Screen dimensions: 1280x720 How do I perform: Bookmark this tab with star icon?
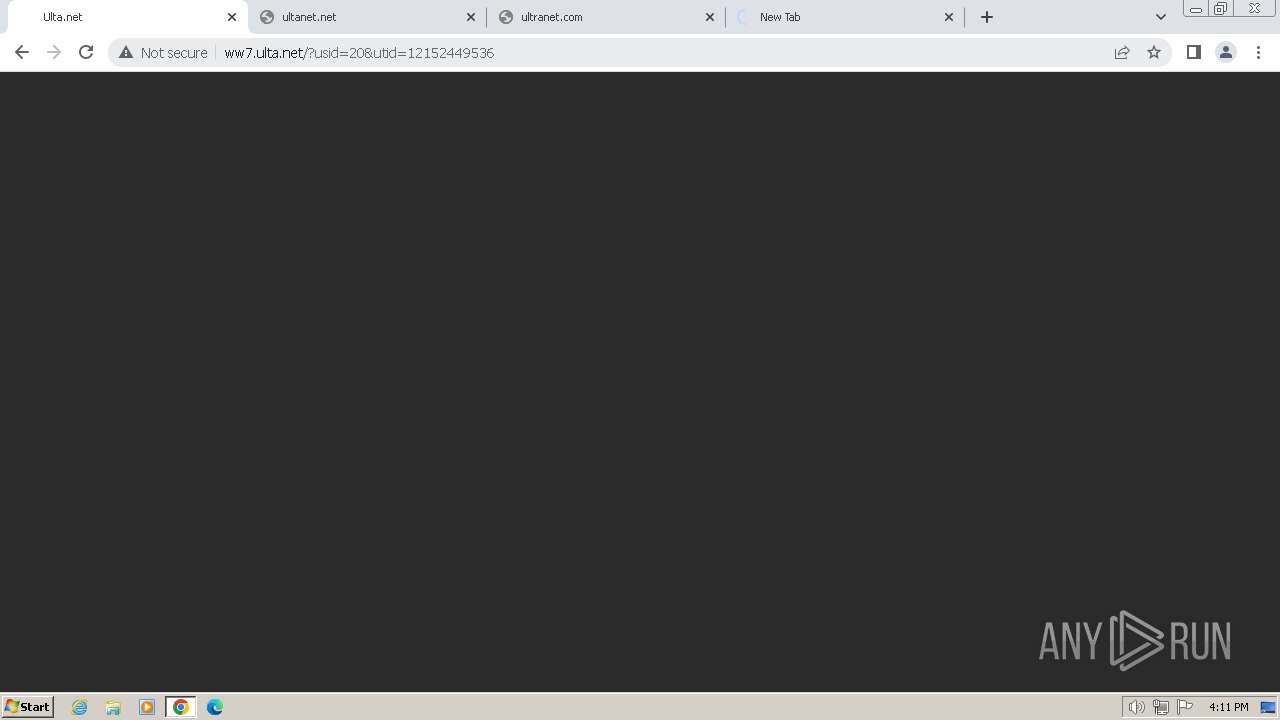1154,52
